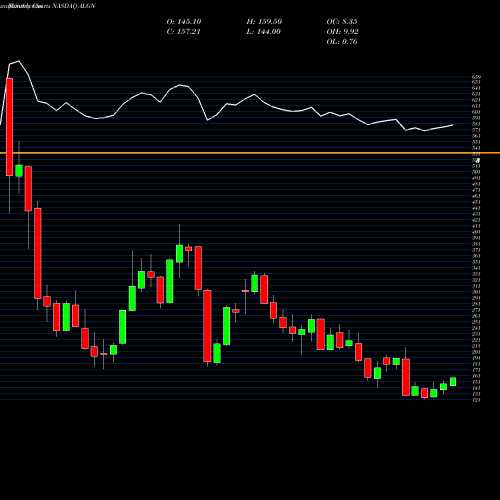Click the 659 label on price axis
The height and width of the screenshot is (500, 500).
[x=476, y=77]
